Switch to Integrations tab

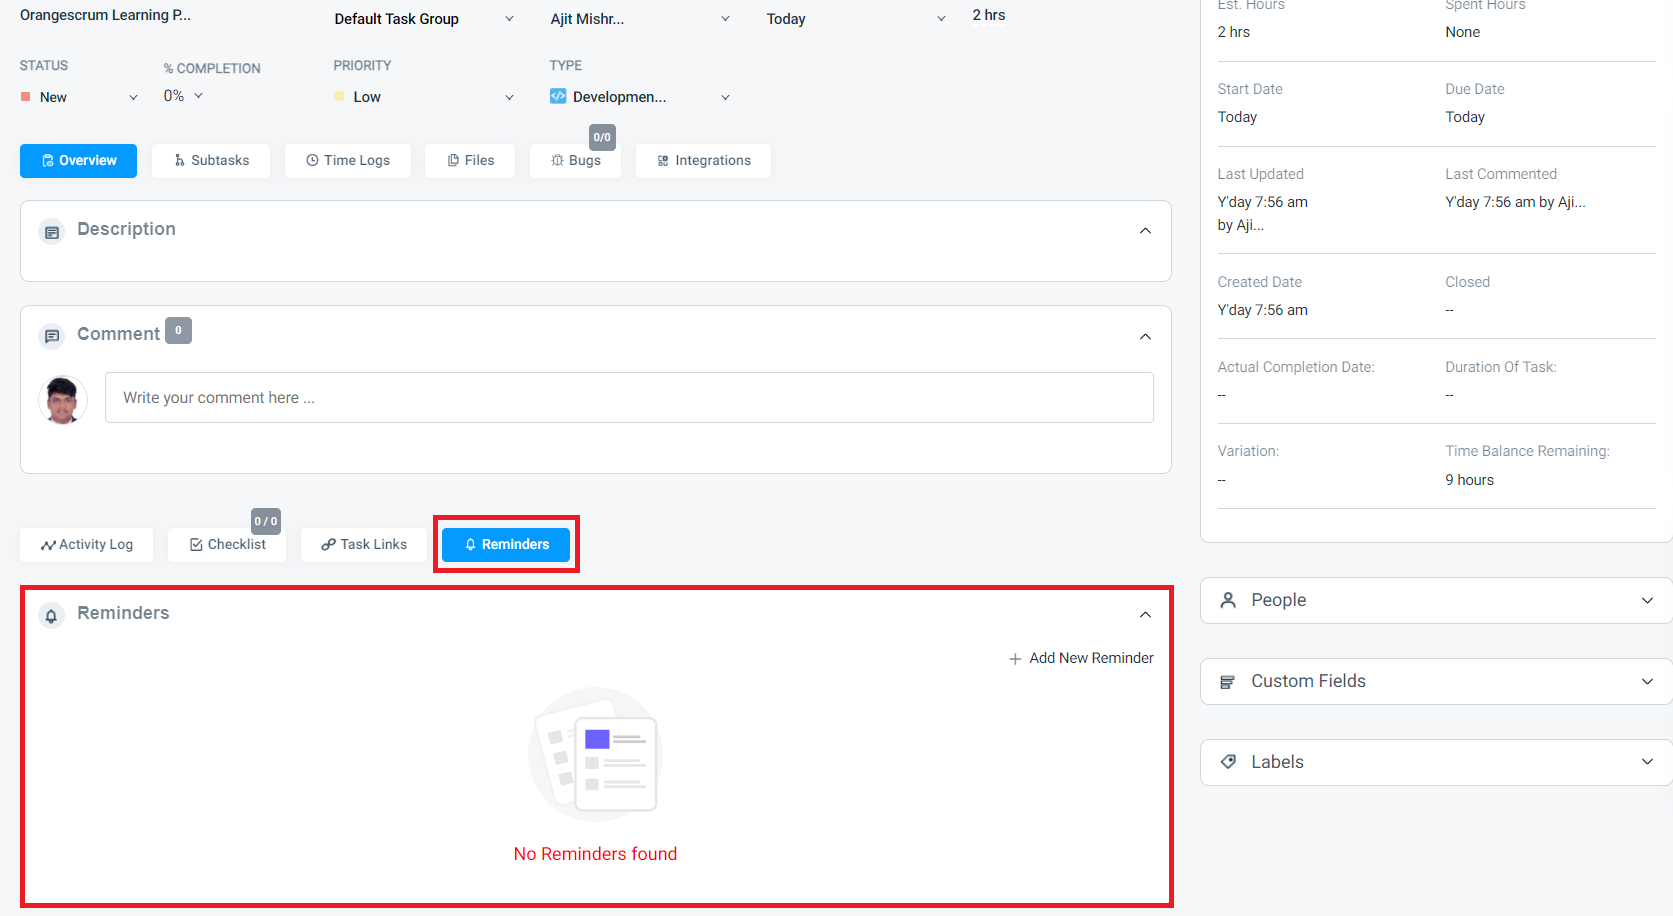pos(703,160)
